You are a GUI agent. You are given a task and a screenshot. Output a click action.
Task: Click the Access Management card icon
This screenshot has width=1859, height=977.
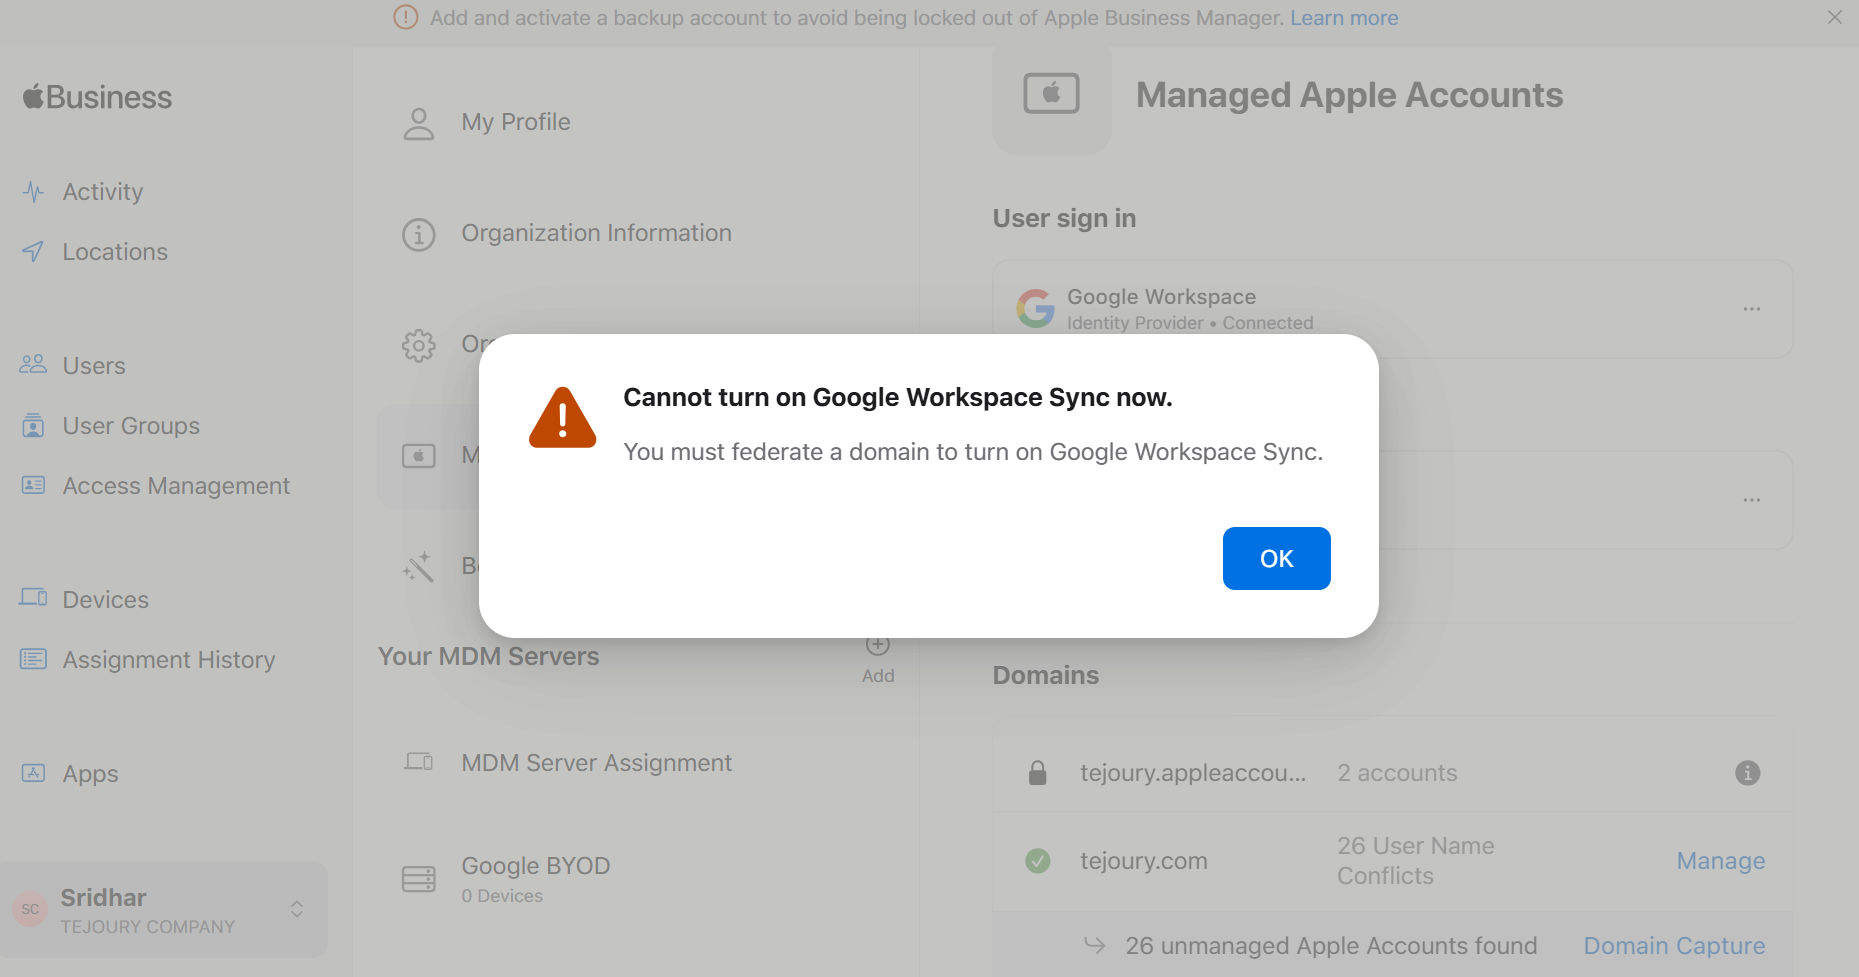click(x=33, y=485)
